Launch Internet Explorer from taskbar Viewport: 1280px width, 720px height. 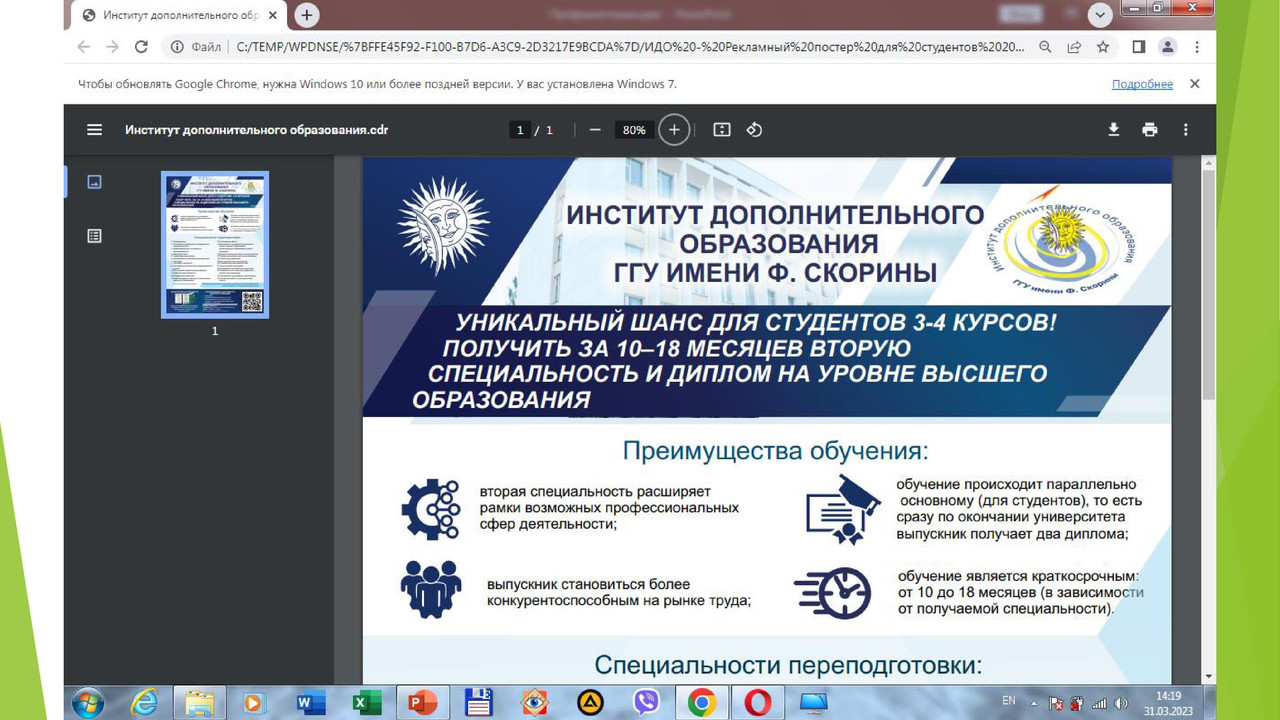[x=145, y=704]
